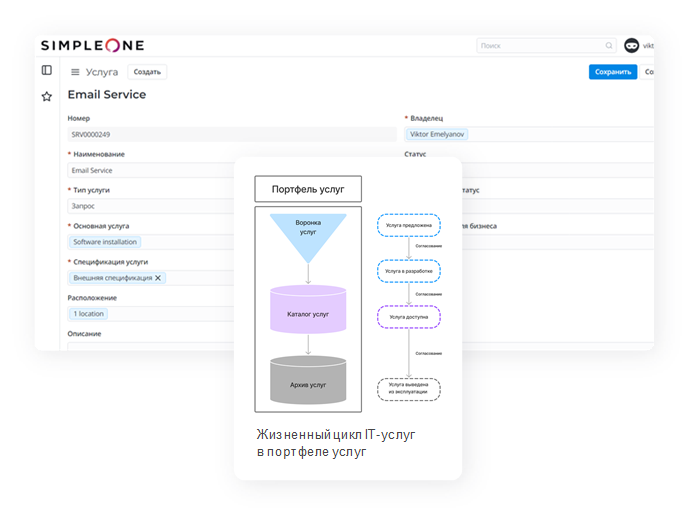Click the Расположение field label
This screenshot has width=696, height=522.
pyautogui.click(x=92, y=298)
